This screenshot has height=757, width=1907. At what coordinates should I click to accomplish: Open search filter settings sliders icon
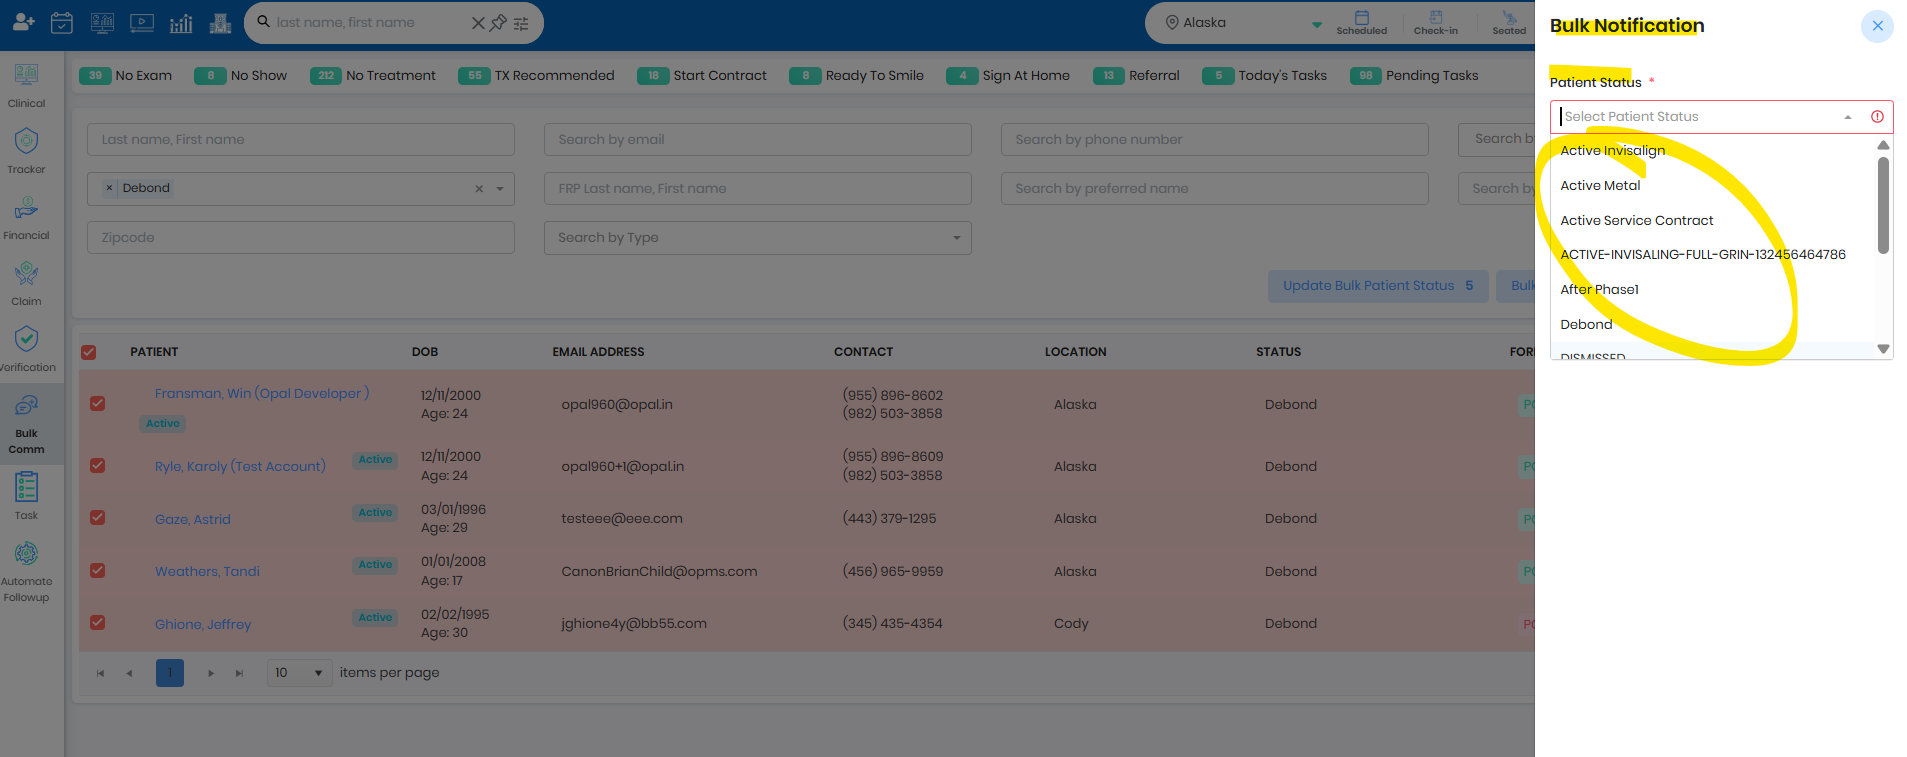(x=521, y=23)
